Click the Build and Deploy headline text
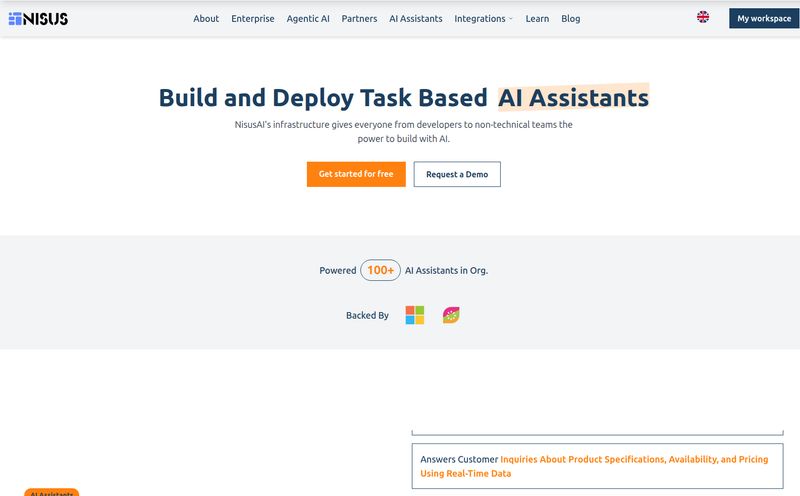 tap(404, 97)
